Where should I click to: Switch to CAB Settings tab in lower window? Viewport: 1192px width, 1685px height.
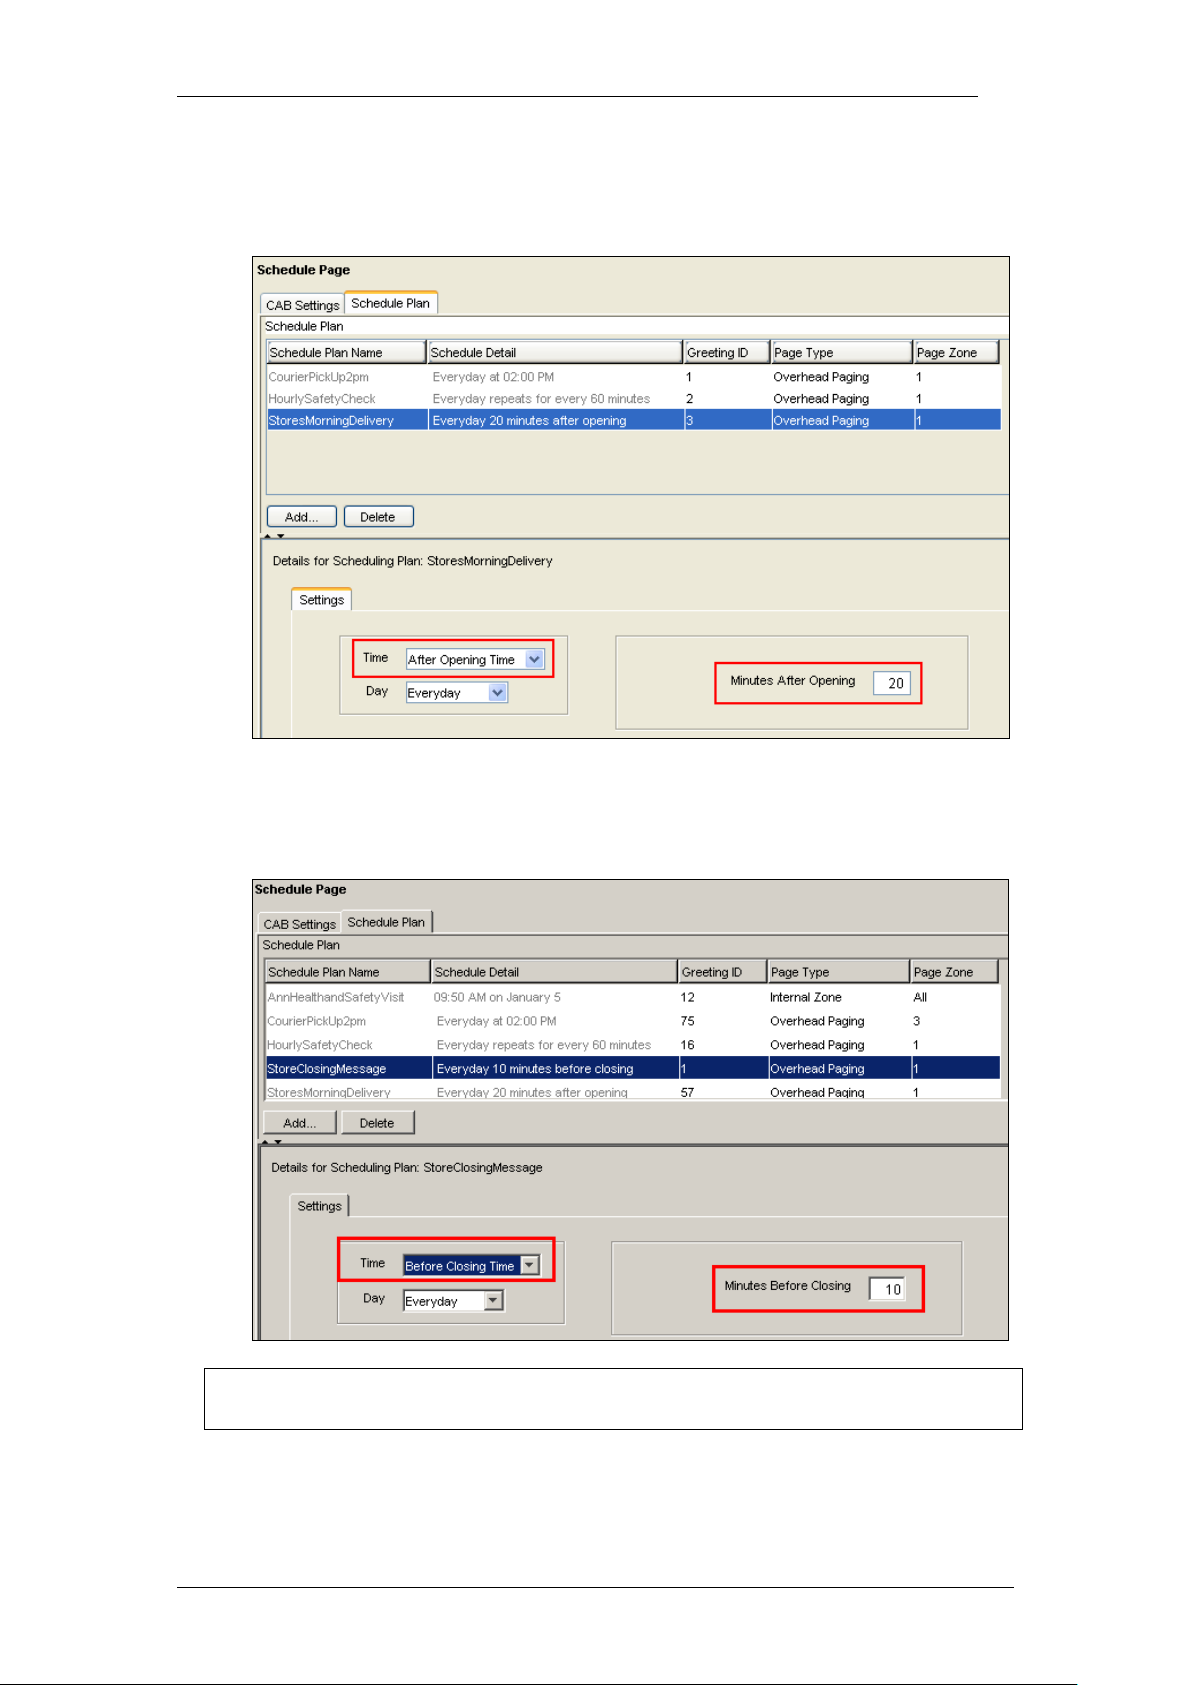pyautogui.click(x=299, y=924)
